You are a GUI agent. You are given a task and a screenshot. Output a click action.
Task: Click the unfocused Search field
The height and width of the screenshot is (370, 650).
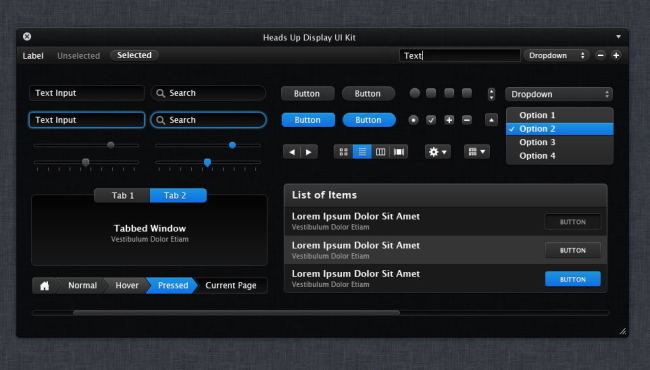tap(209, 93)
